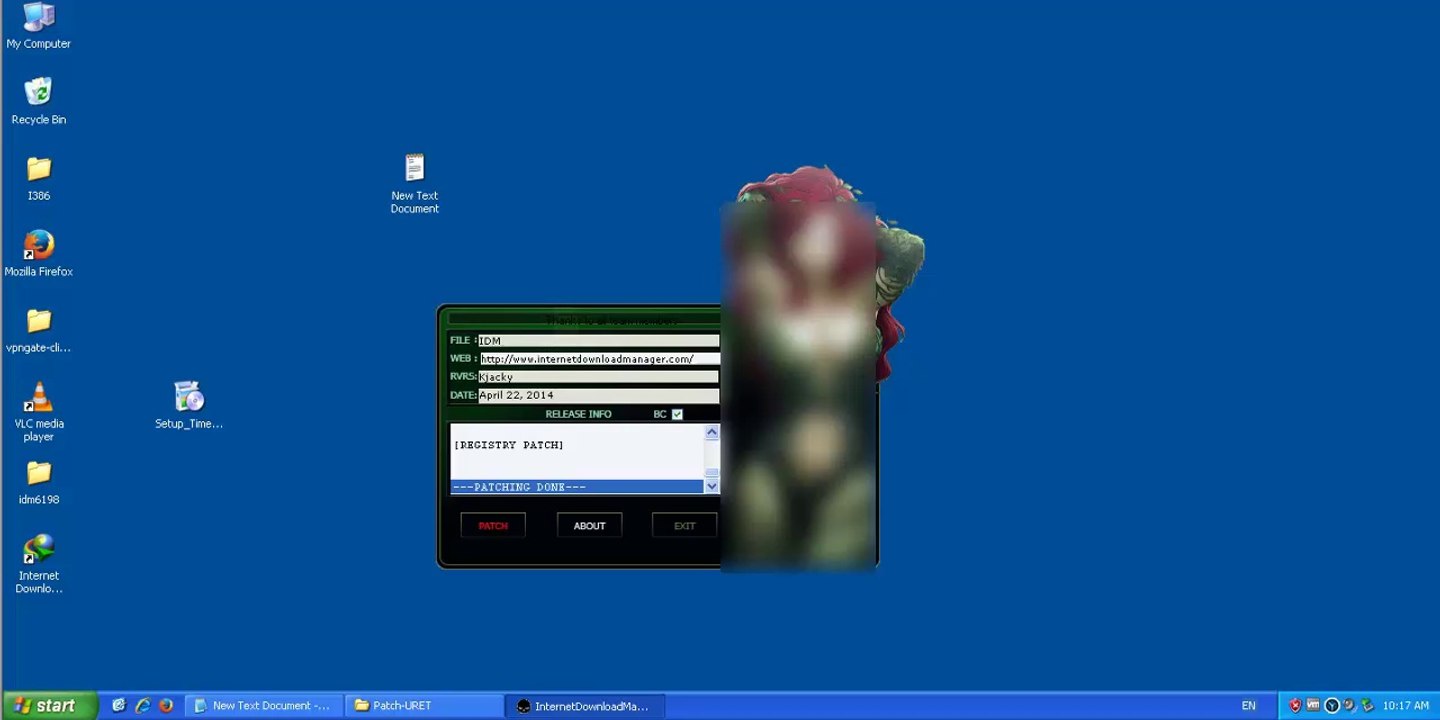Click the gray disc tray icon
1440x720 pixels.
pyautogui.click(x=1349, y=705)
